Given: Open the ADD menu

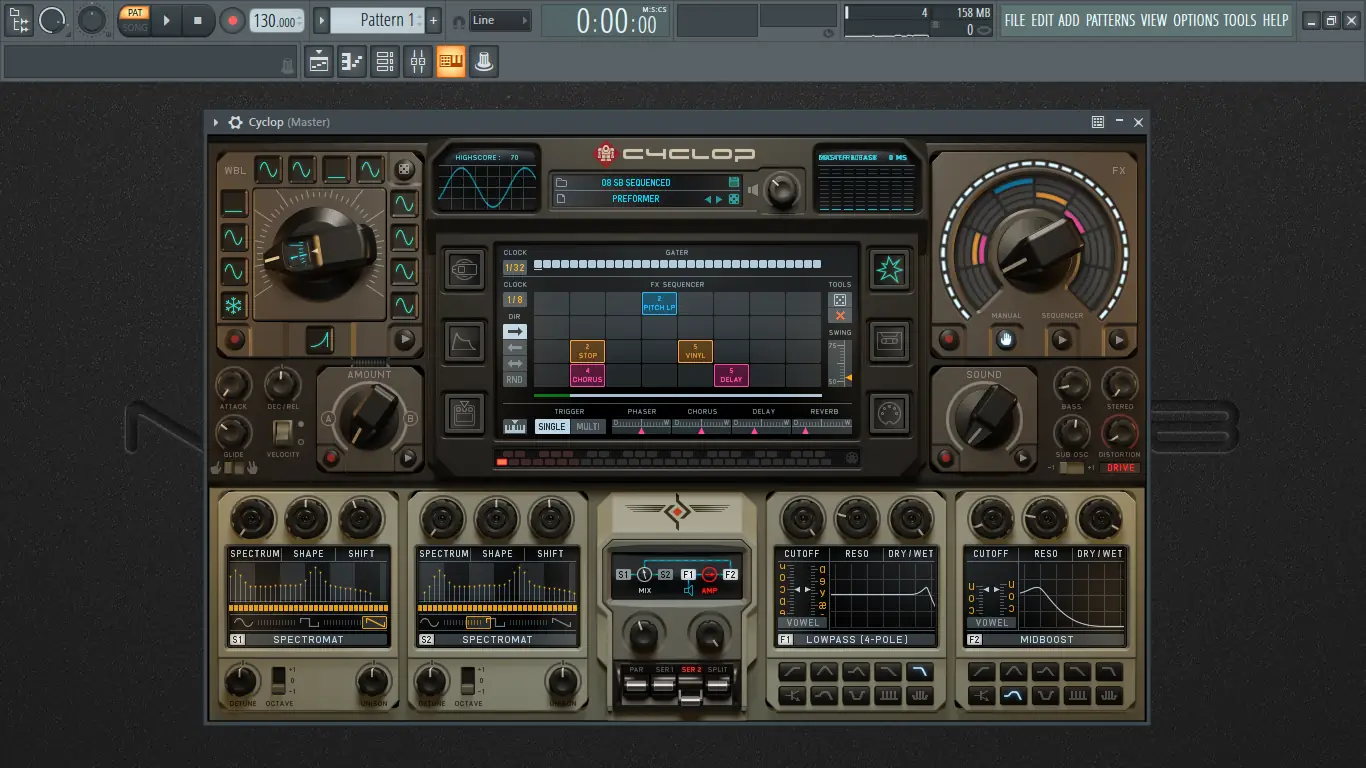Looking at the screenshot, I should tap(1069, 20).
